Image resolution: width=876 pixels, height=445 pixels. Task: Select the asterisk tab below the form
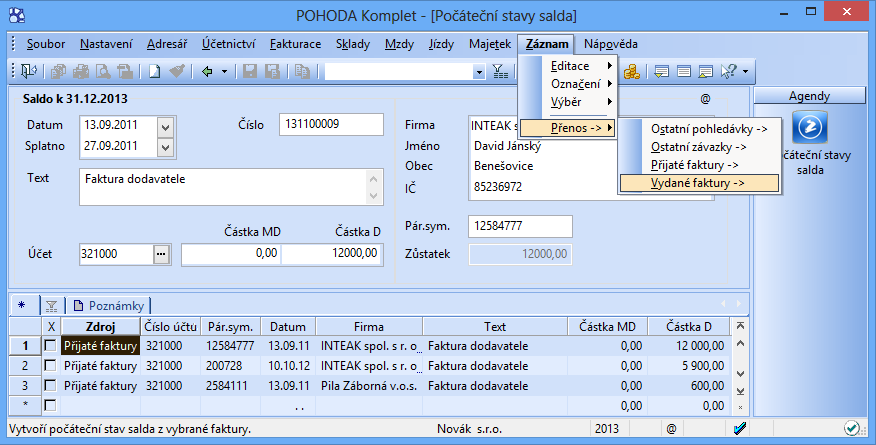tap(22, 305)
